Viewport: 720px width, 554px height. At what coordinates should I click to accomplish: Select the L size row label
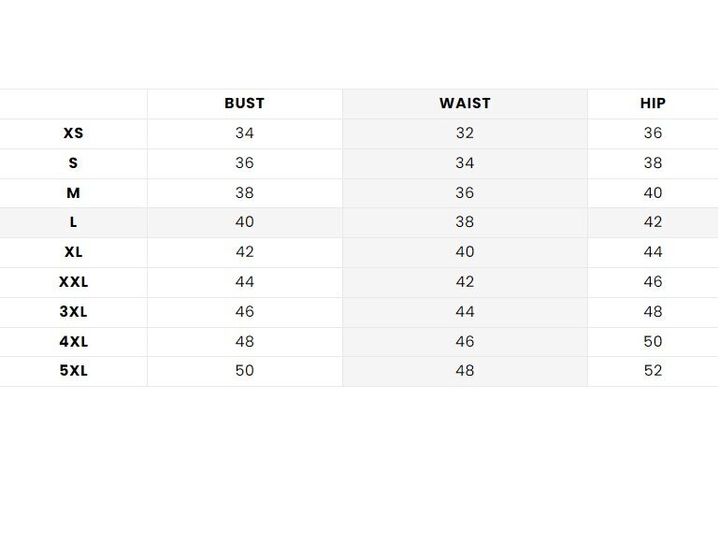[x=73, y=222]
